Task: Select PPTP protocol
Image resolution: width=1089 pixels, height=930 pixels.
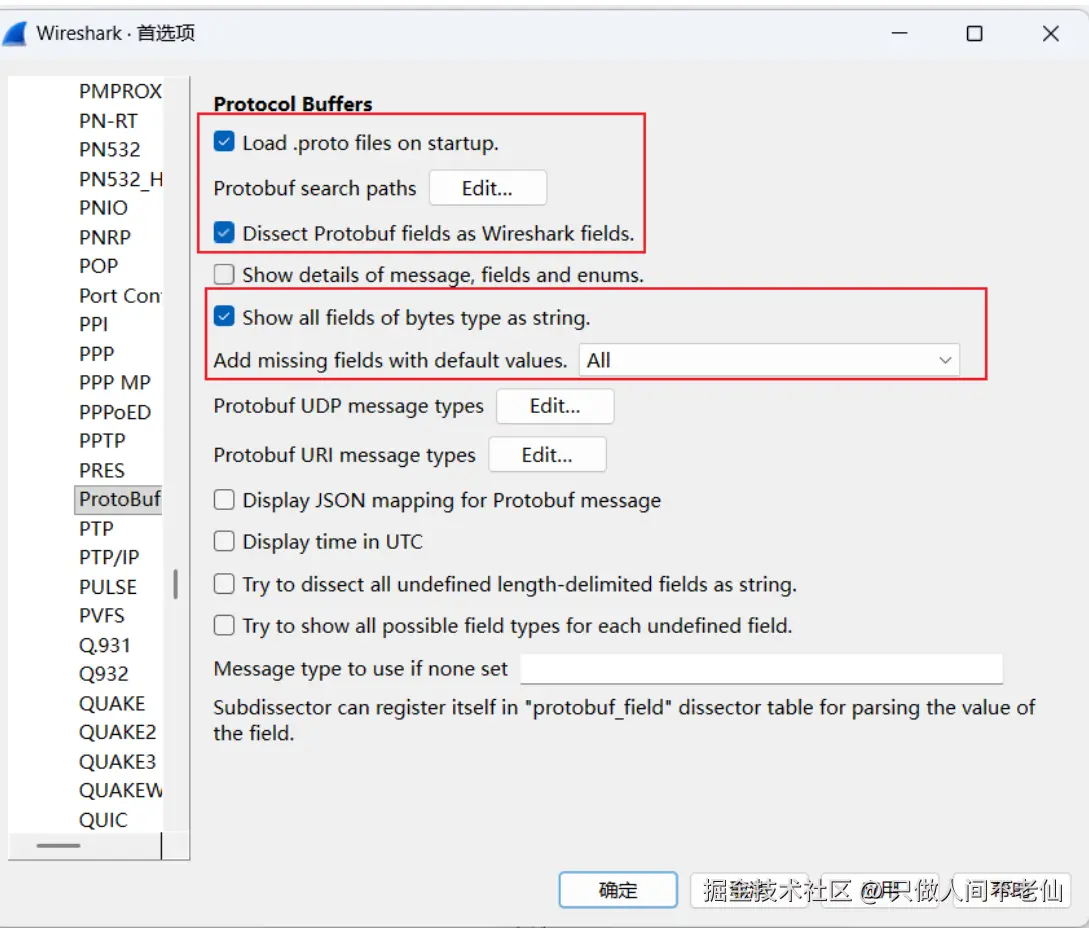Action: (103, 441)
